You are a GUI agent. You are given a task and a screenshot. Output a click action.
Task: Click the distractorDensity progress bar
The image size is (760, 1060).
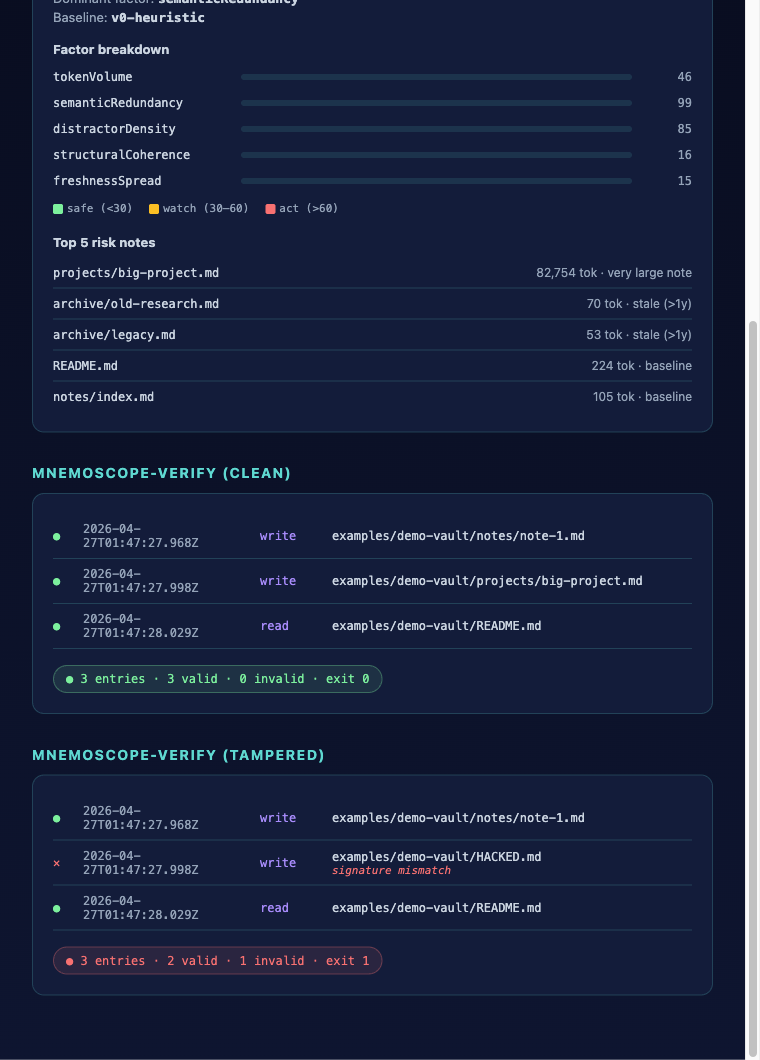click(x=436, y=128)
